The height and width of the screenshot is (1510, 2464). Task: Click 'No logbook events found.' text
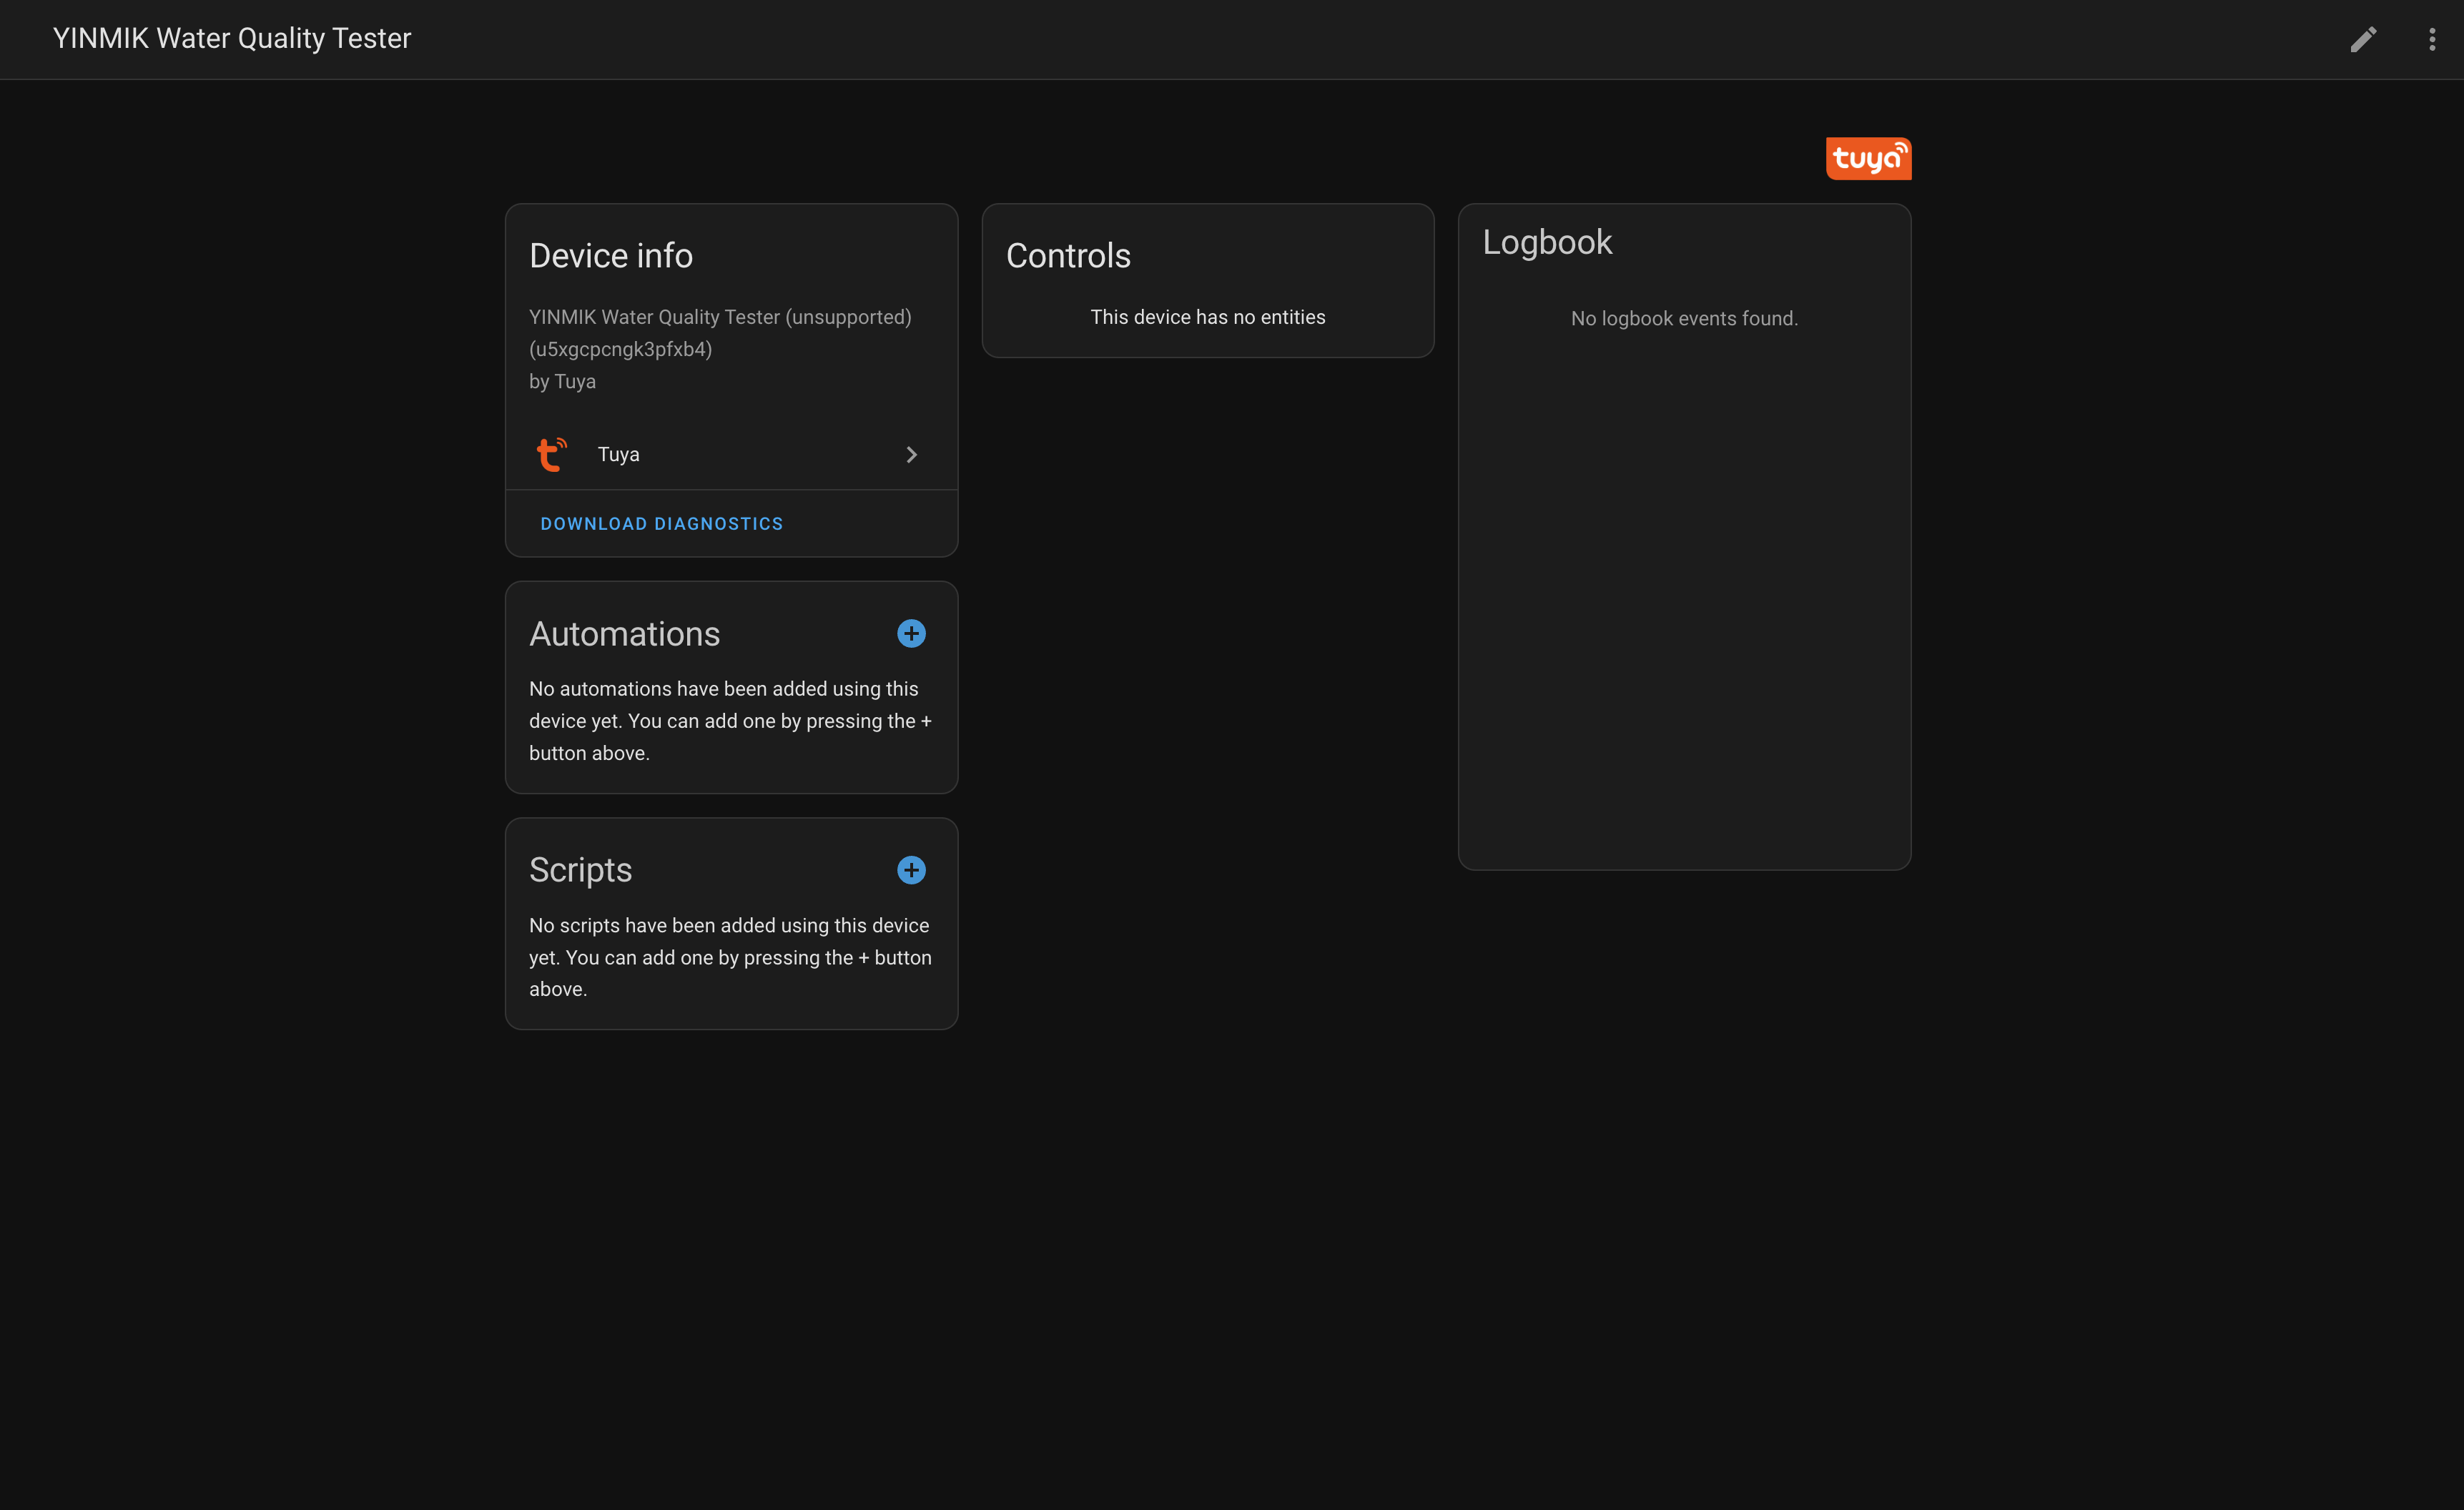click(1684, 318)
